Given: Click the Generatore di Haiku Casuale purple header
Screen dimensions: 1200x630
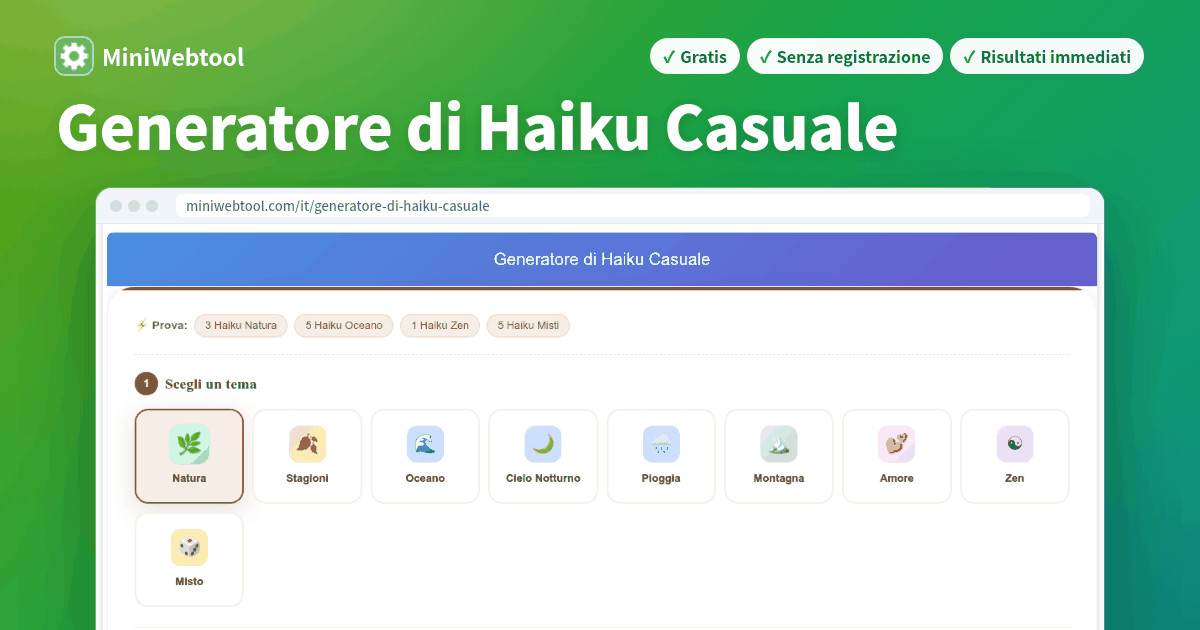Looking at the screenshot, I should (602, 259).
